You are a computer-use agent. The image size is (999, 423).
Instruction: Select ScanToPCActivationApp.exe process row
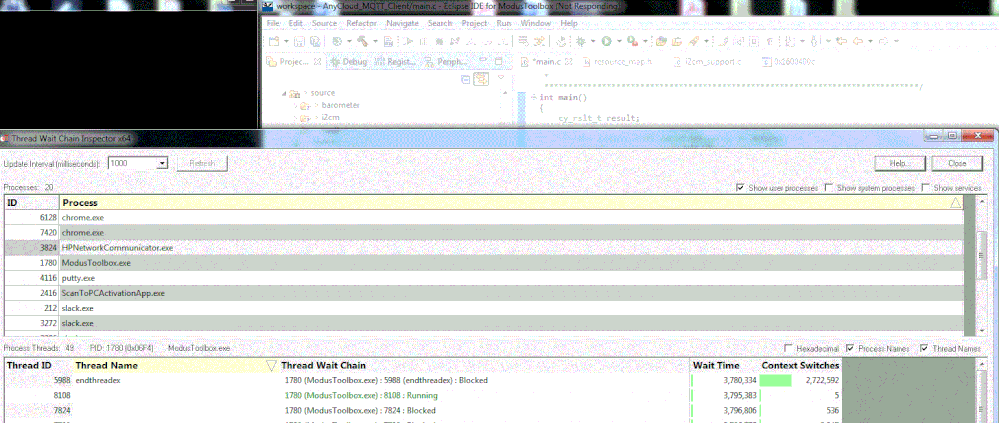tap(484, 293)
